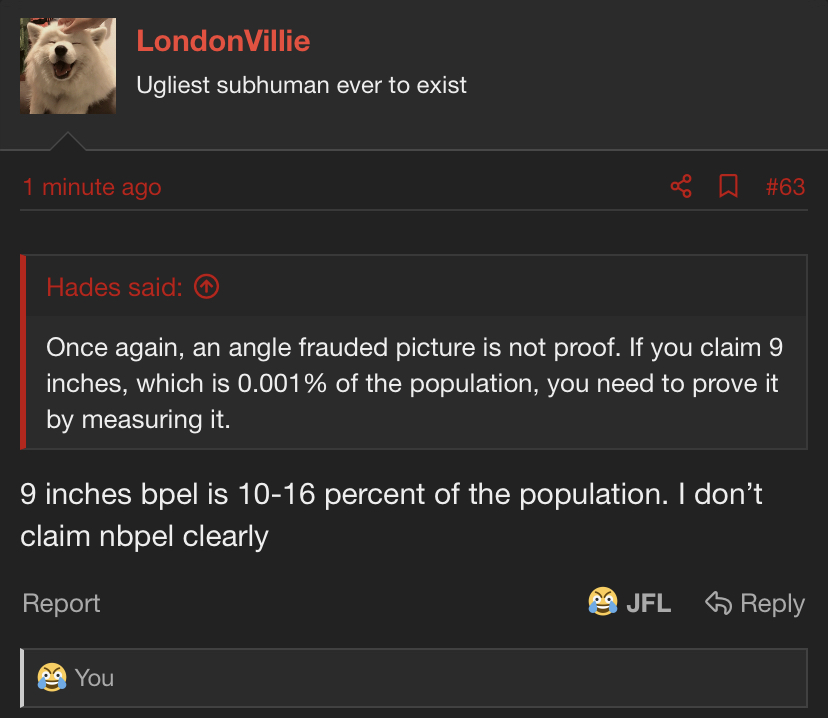Screen dimensions: 828x718
Task: Open the Samoyed dog avatar thumbnail
Action: [x=68, y=66]
